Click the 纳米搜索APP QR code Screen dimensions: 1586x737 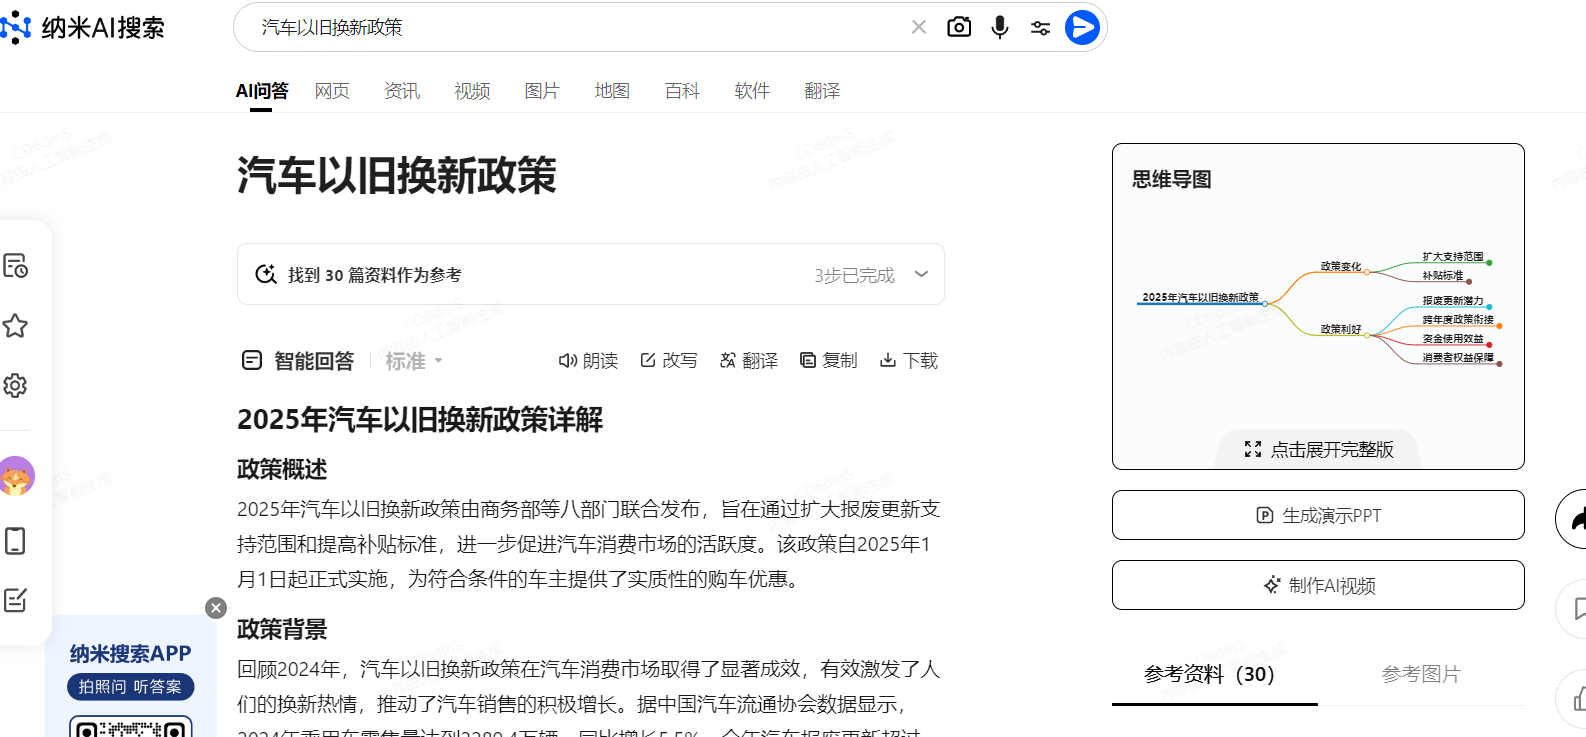(x=130, y=727)
